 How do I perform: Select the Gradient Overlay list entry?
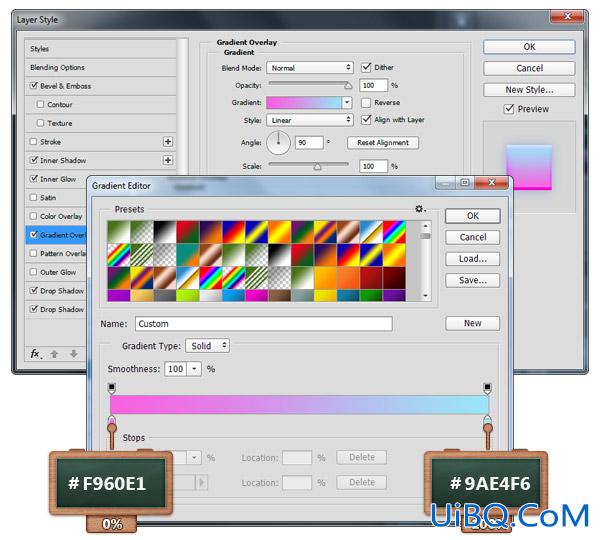pyautogui.click(x=57, y=235)
